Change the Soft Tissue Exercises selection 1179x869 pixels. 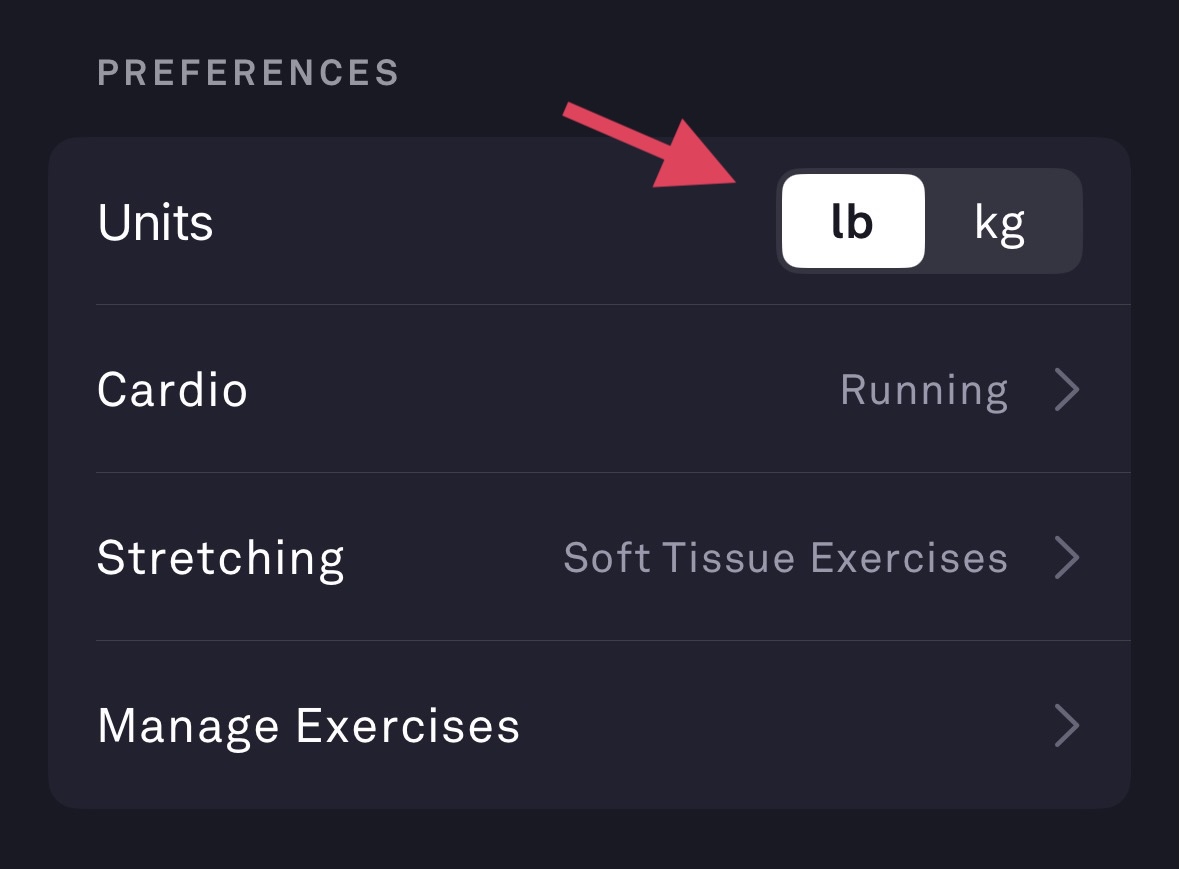(x=785, y=558)
